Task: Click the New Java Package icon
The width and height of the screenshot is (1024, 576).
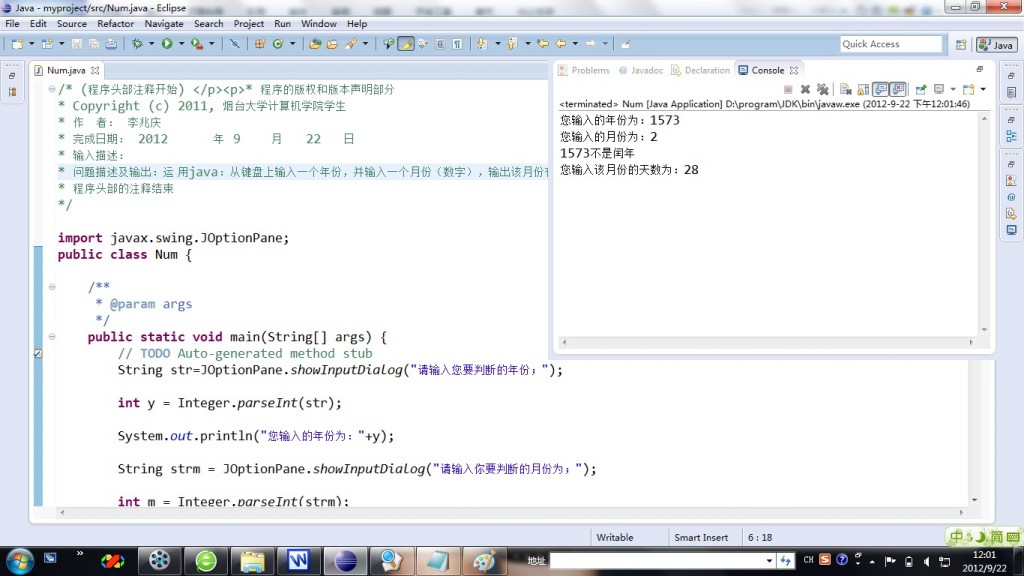Action: 260,44
